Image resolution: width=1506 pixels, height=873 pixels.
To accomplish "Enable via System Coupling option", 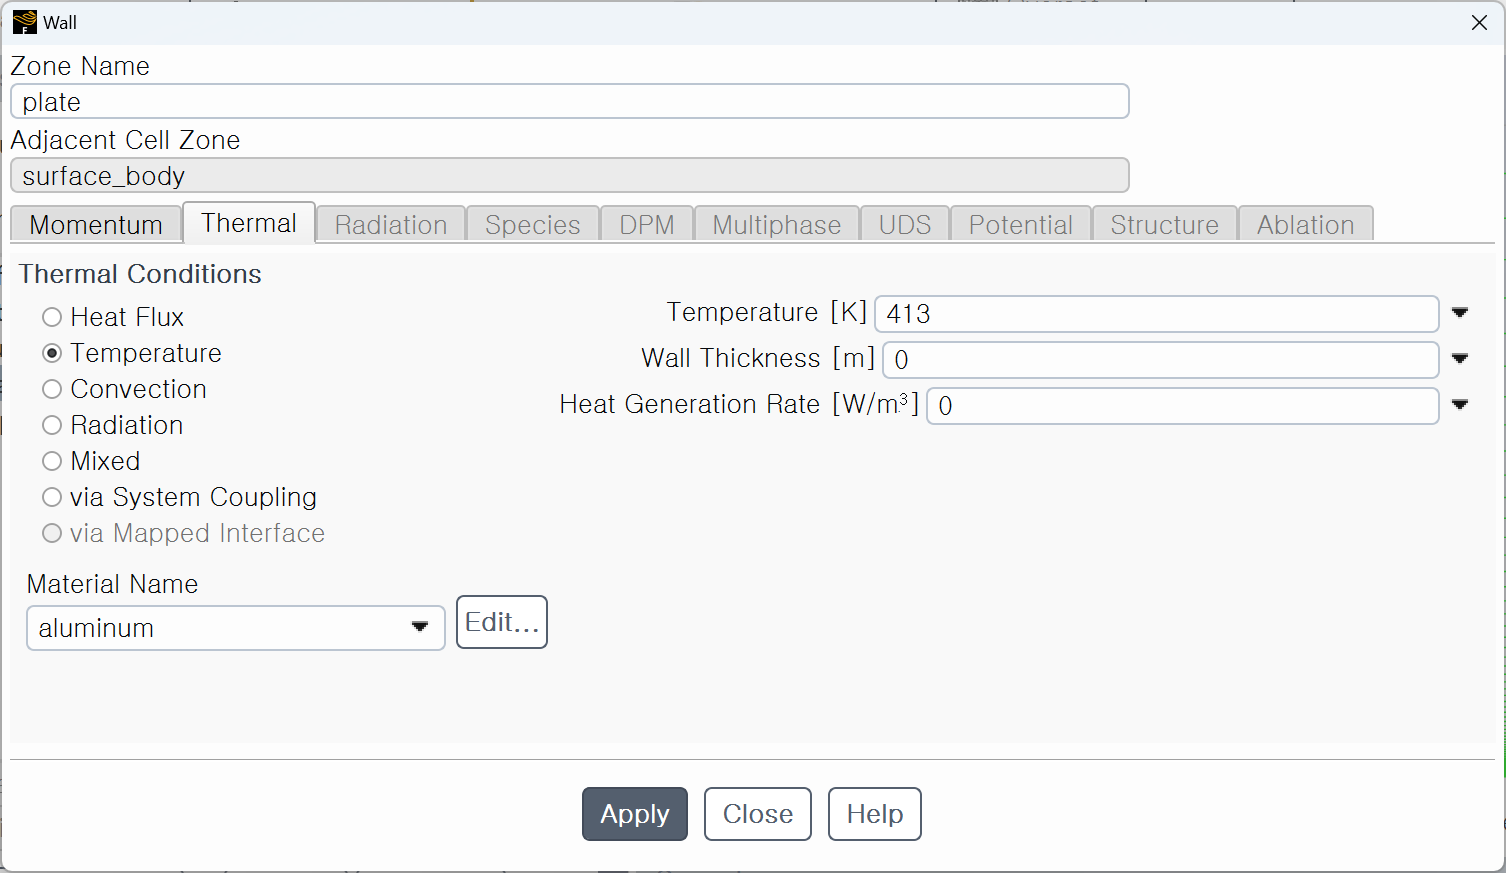I will point(179,497).
